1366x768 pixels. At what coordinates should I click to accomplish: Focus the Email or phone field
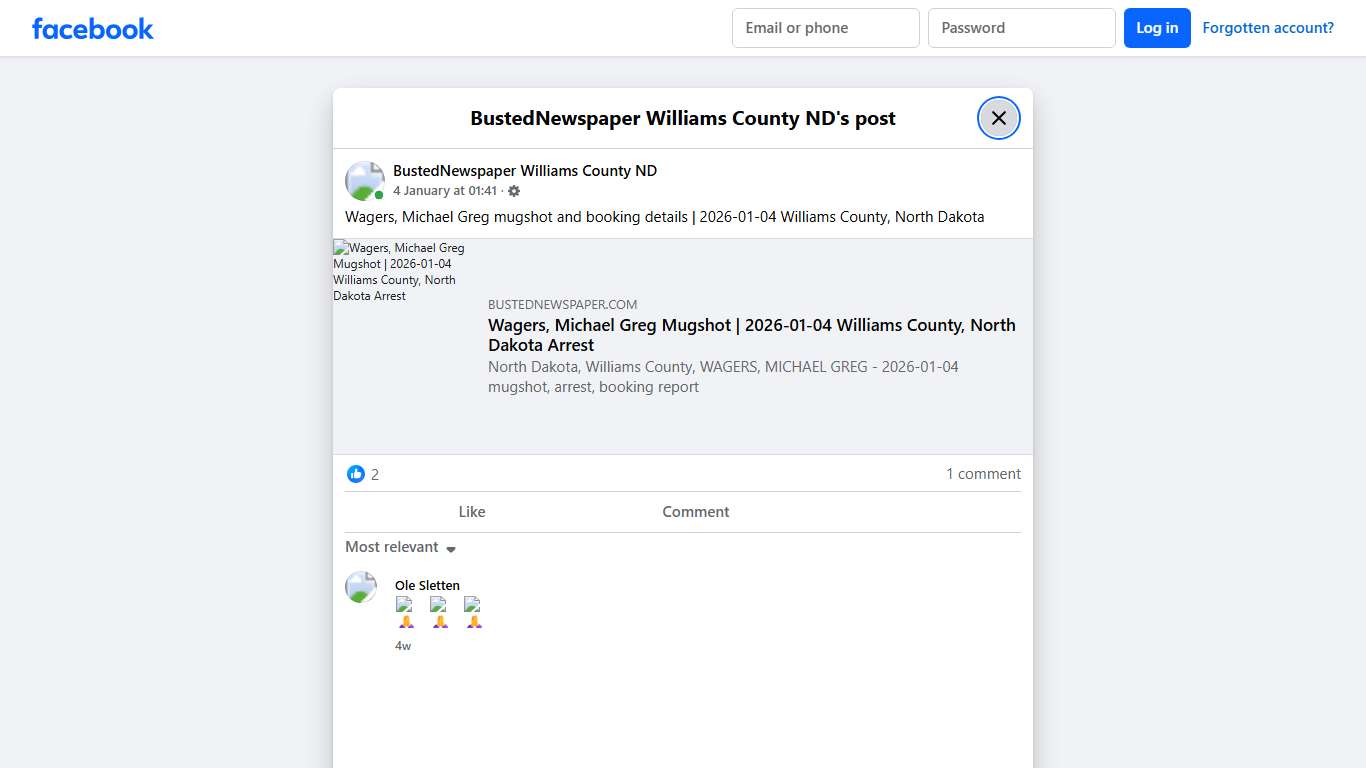[825, 28]
